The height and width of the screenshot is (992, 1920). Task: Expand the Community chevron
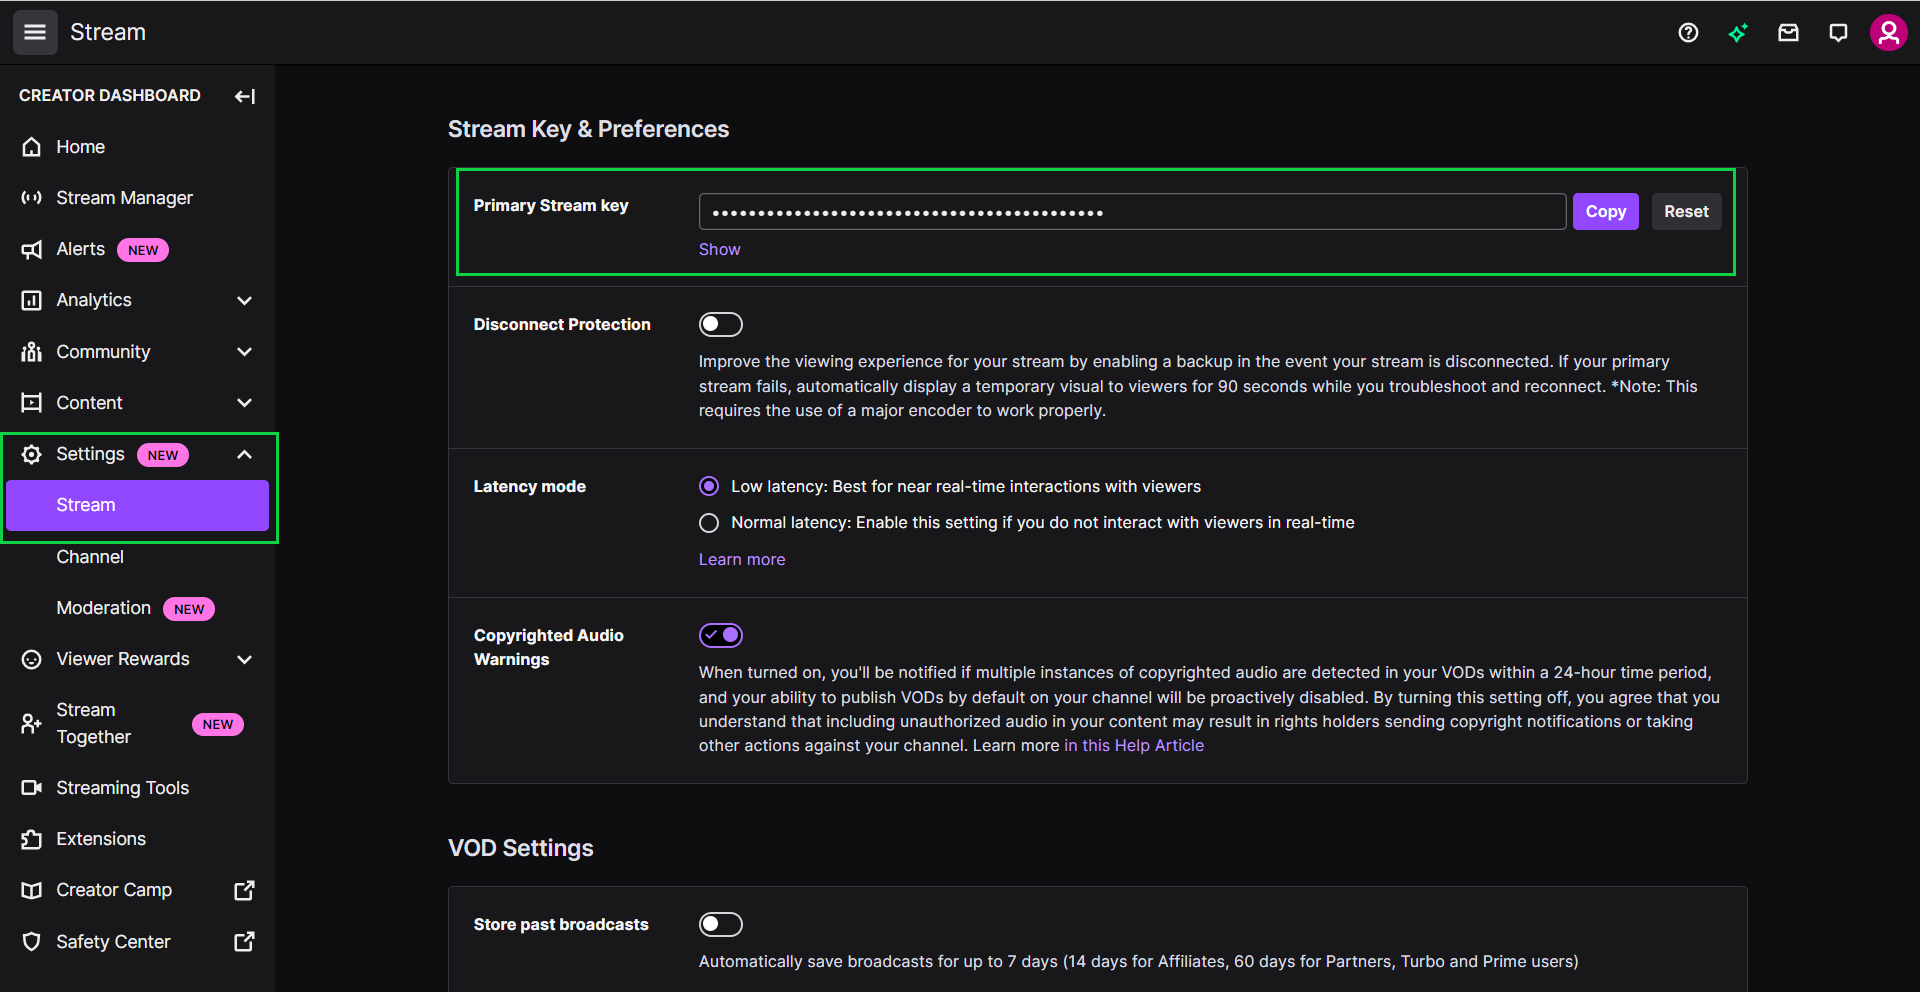[244, 352]
